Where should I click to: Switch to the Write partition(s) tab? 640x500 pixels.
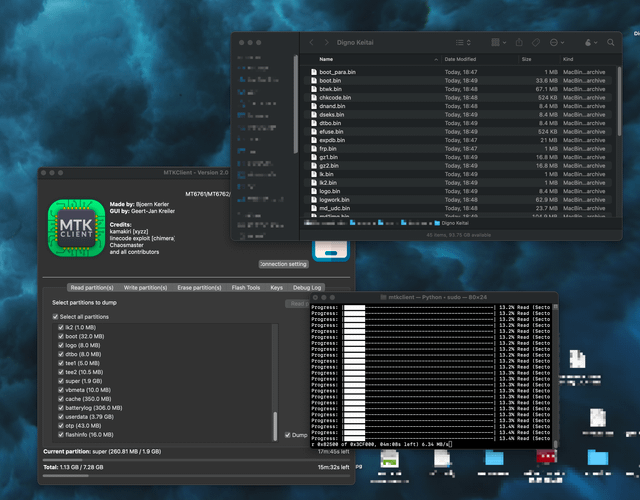(x=145, y=288)
